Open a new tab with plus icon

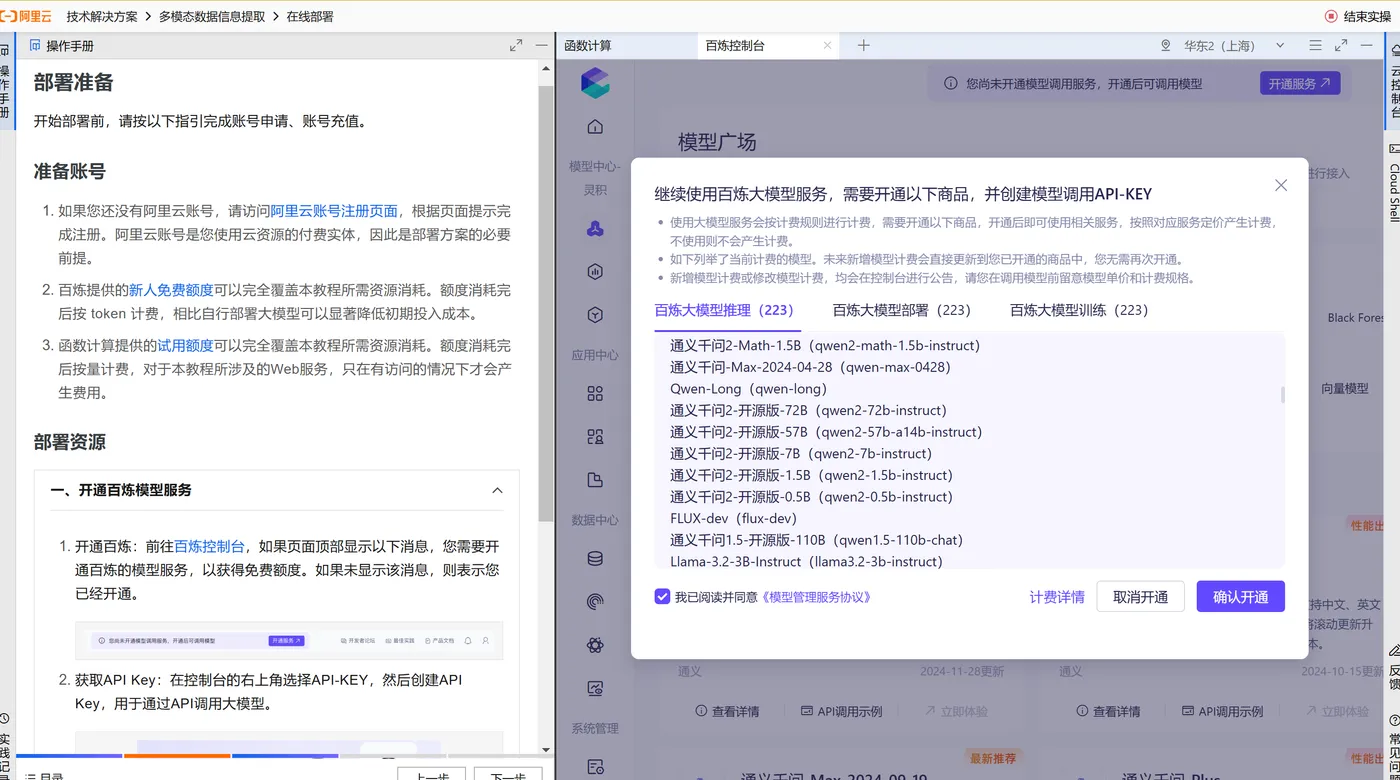864,46
